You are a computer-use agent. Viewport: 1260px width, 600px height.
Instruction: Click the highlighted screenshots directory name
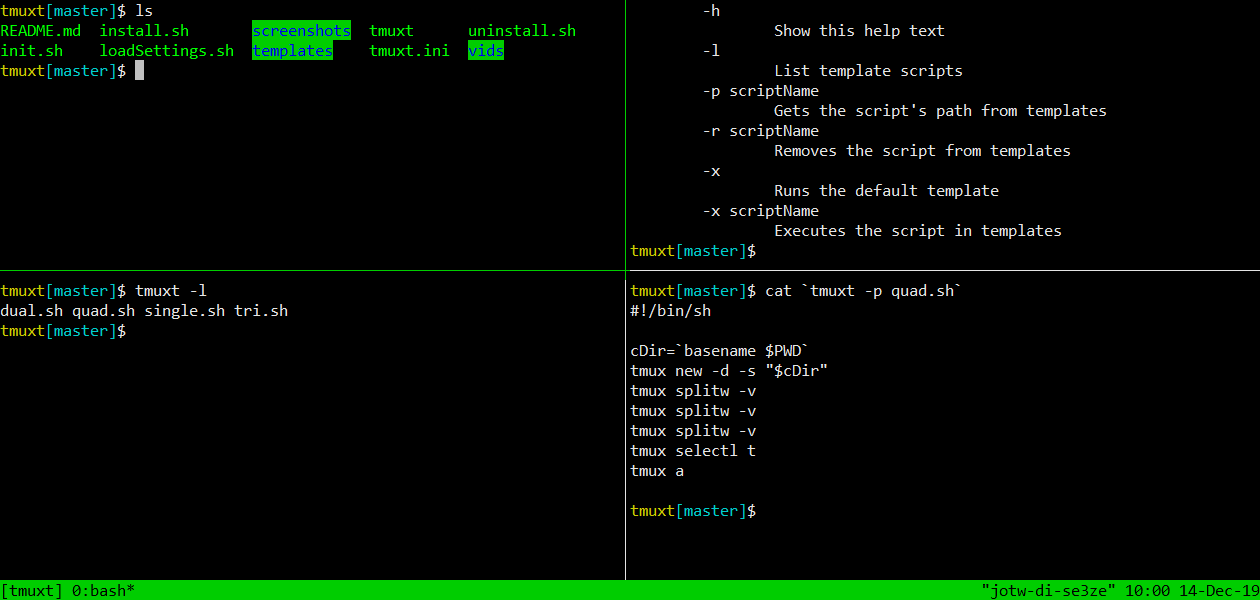click(x=301, y=31)
